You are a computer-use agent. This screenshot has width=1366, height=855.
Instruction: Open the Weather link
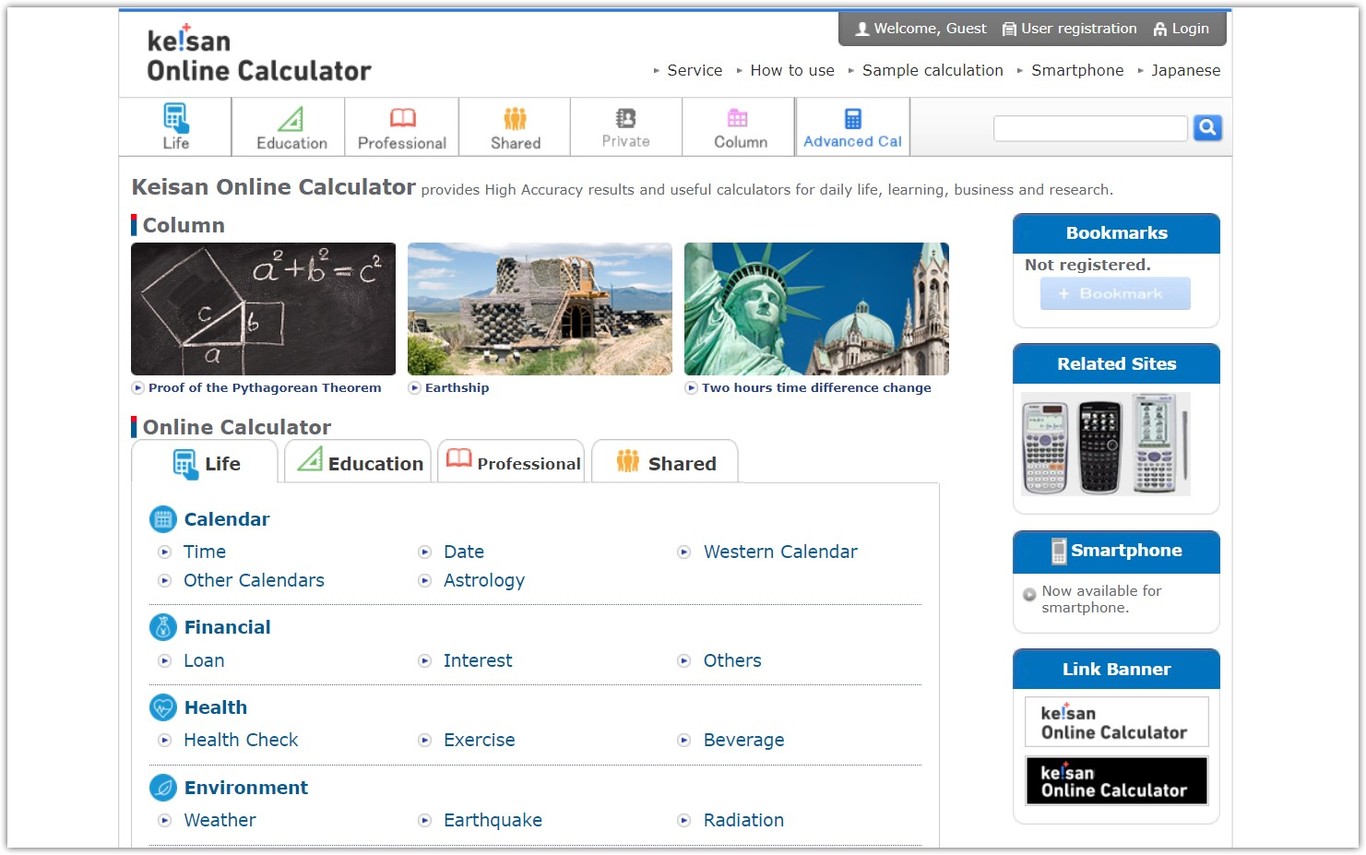click(220, 820)
